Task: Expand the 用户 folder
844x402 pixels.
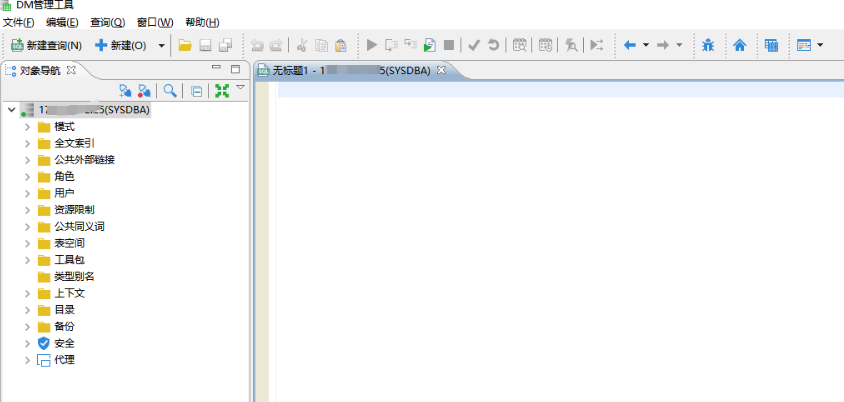Action: (x=28, y=193)
